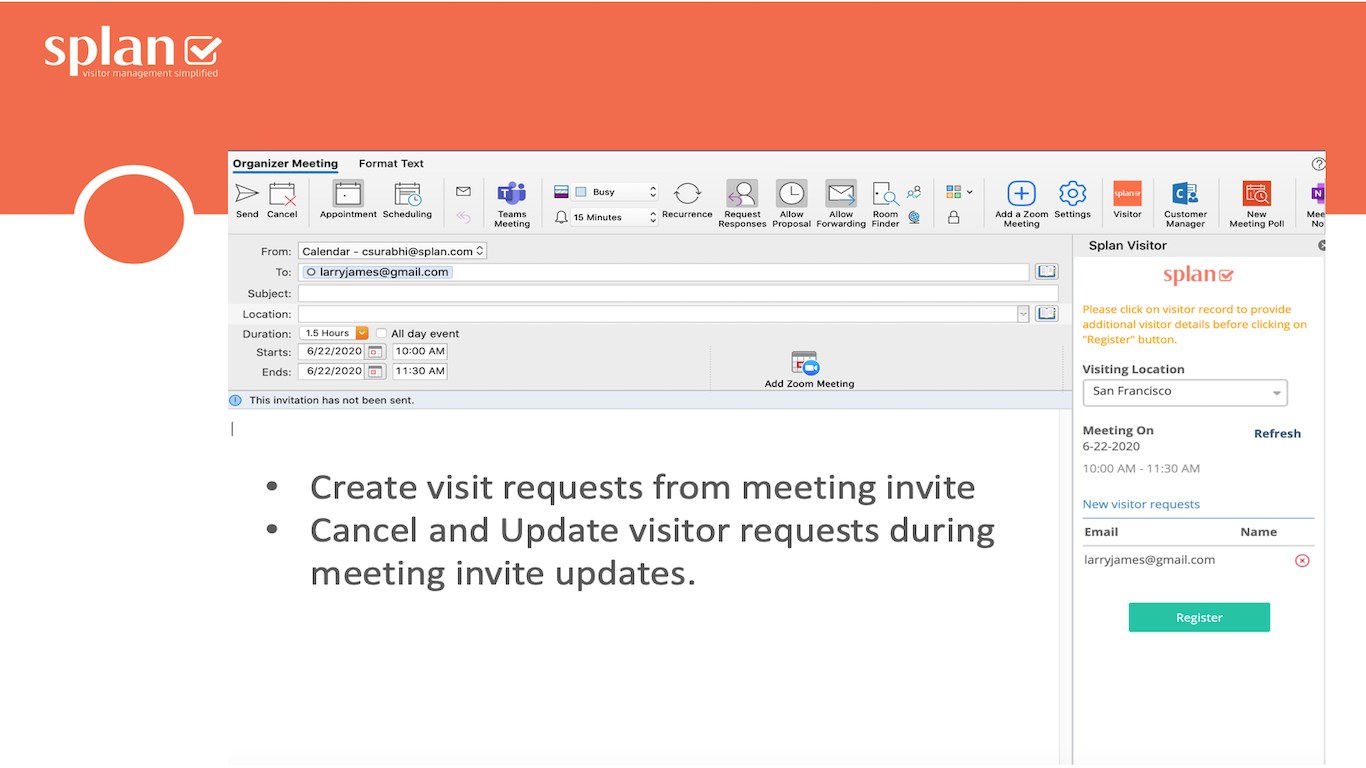The image size is (1366, 768).
Task: Open Zoom Settings gear
Action: coord(1072,200)
